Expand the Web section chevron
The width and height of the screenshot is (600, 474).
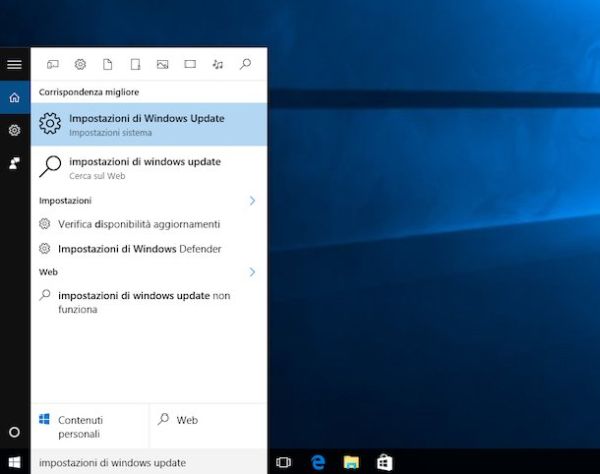pos(252,272)
